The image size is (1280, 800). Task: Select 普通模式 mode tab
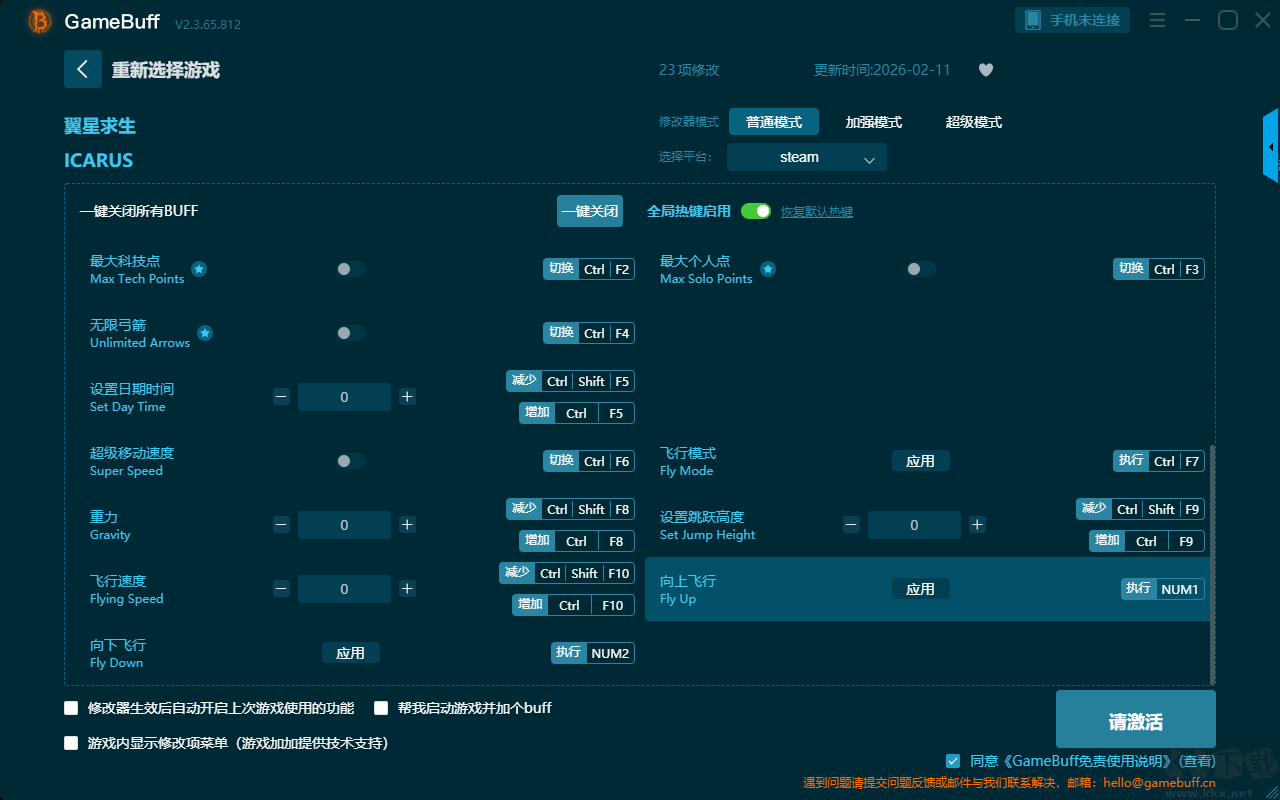774,122
